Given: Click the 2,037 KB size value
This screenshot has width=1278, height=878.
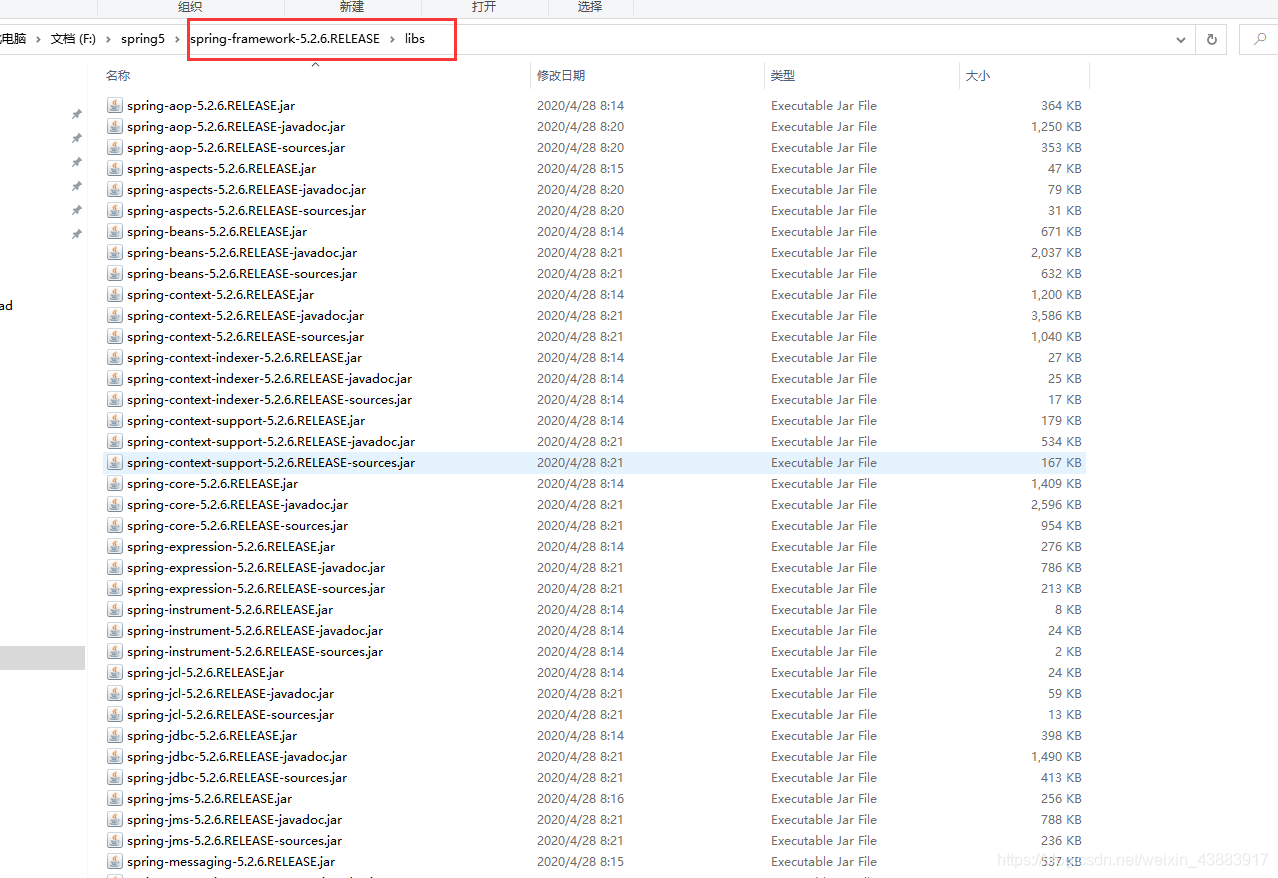Looking at the screenshot, I should click(x=1056, y=252).
